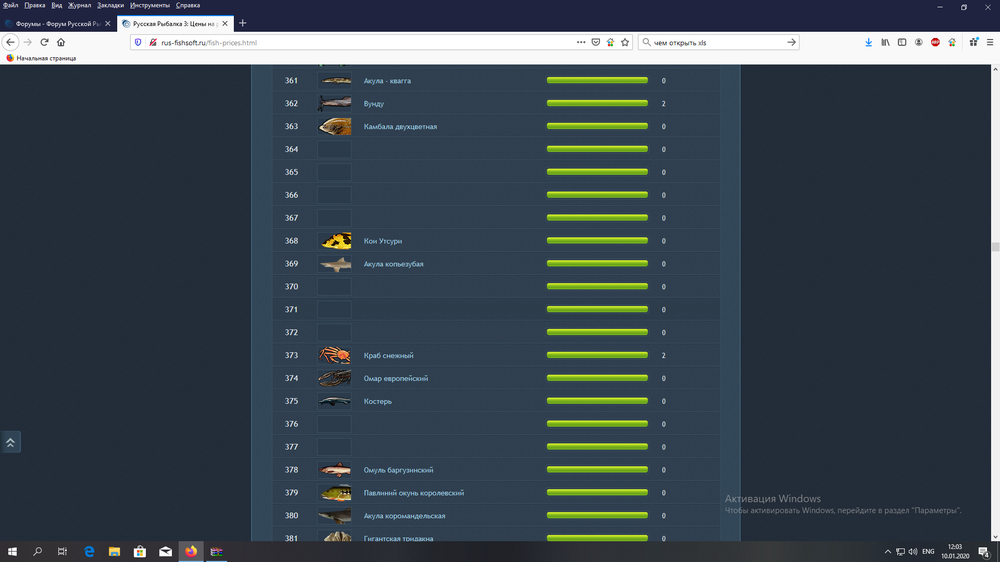This screenshot has height=562, width=1000.
Task: Show tracking protection shield info
Action: [x=138, y=42]
